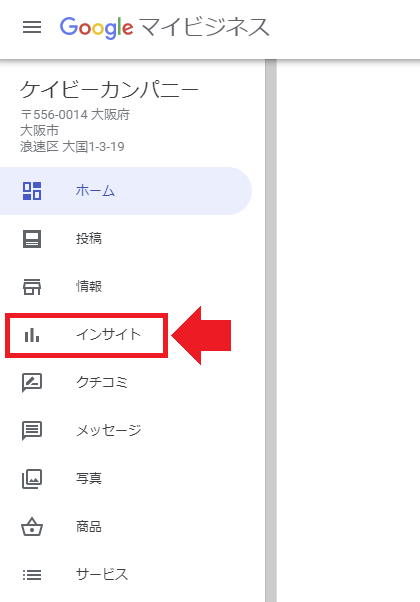The width and height of the screenshot is (420, 602).
Task: Click the サービス list icon
Action: (x=32, y=575)
